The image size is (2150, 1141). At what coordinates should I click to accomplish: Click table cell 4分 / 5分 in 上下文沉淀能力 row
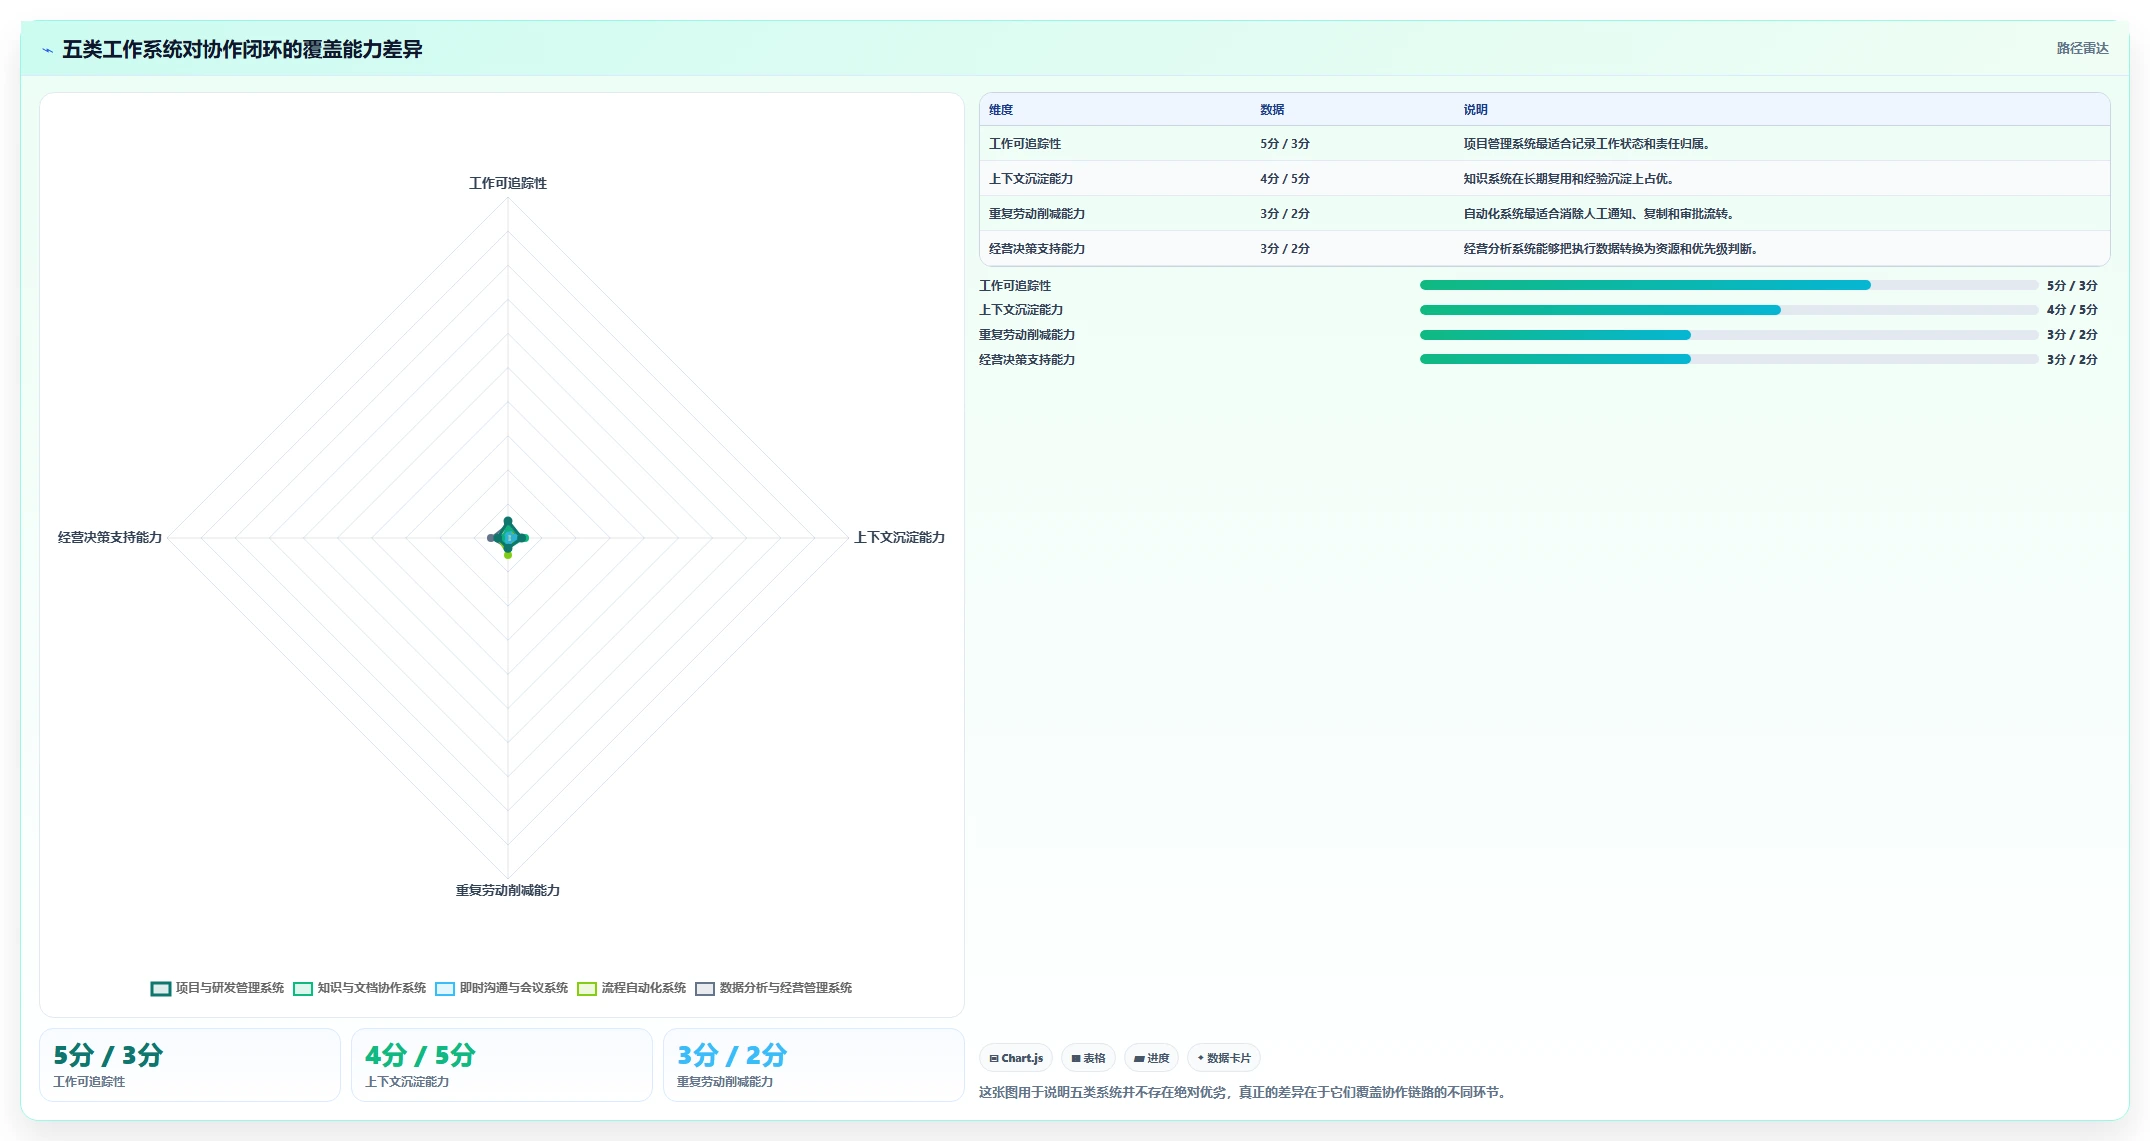[1285, 179]
